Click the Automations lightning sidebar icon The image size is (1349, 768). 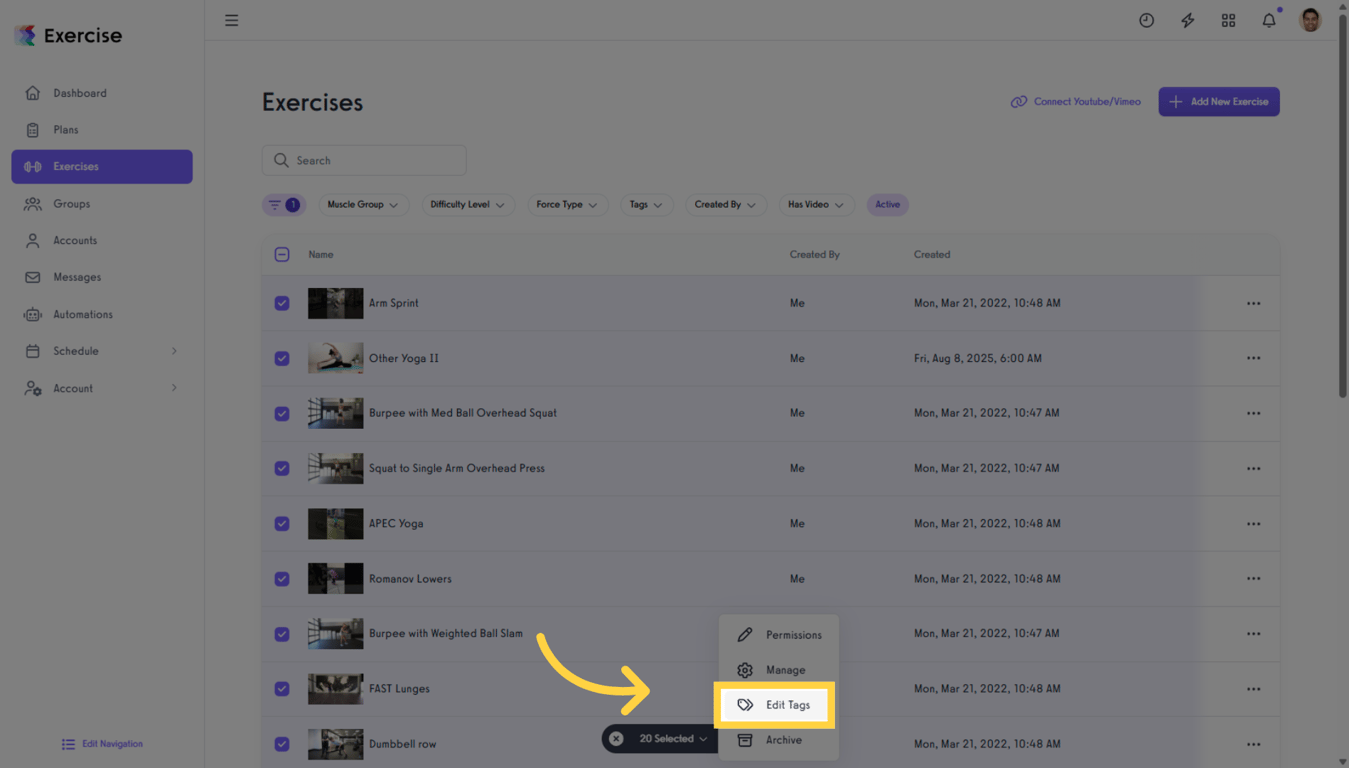(x=33, y=313)
